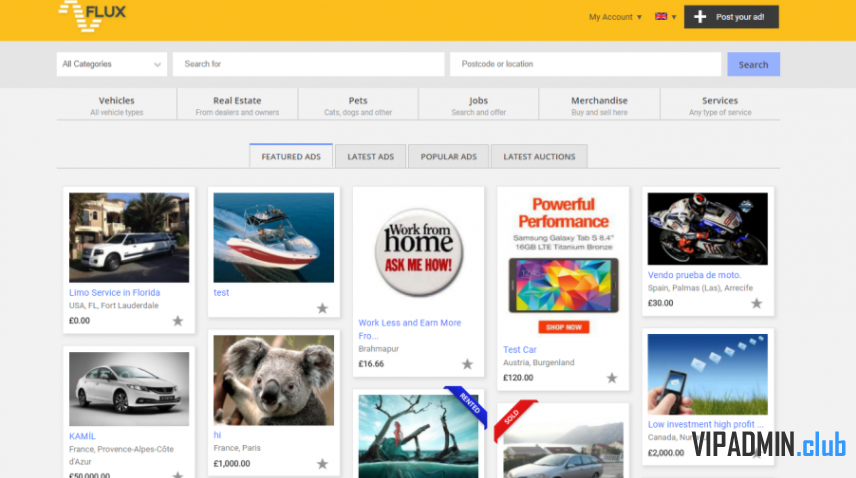Click the Post your ad! button
The height and width of the screenshot is (478, 856).
click(x=732, y=17)
